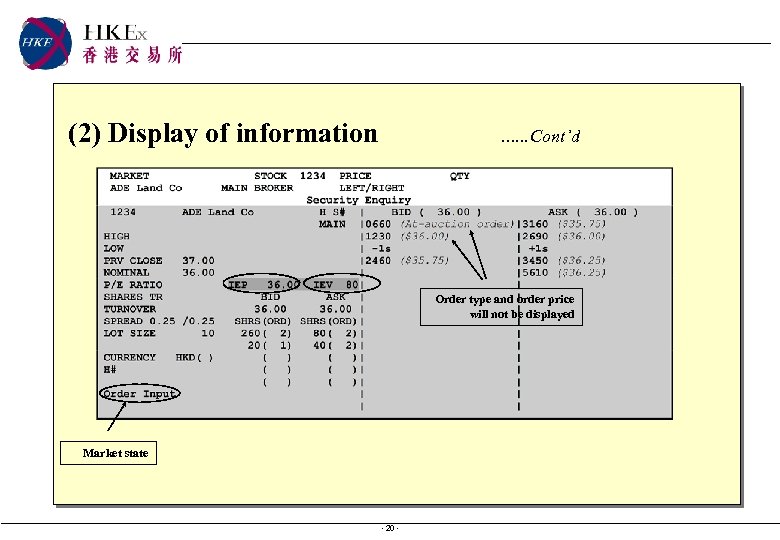The height and width of the screenshot is (540, 780).
Task: Click the ASK ( 36.00 ) queue header
Action: [593, 212]
